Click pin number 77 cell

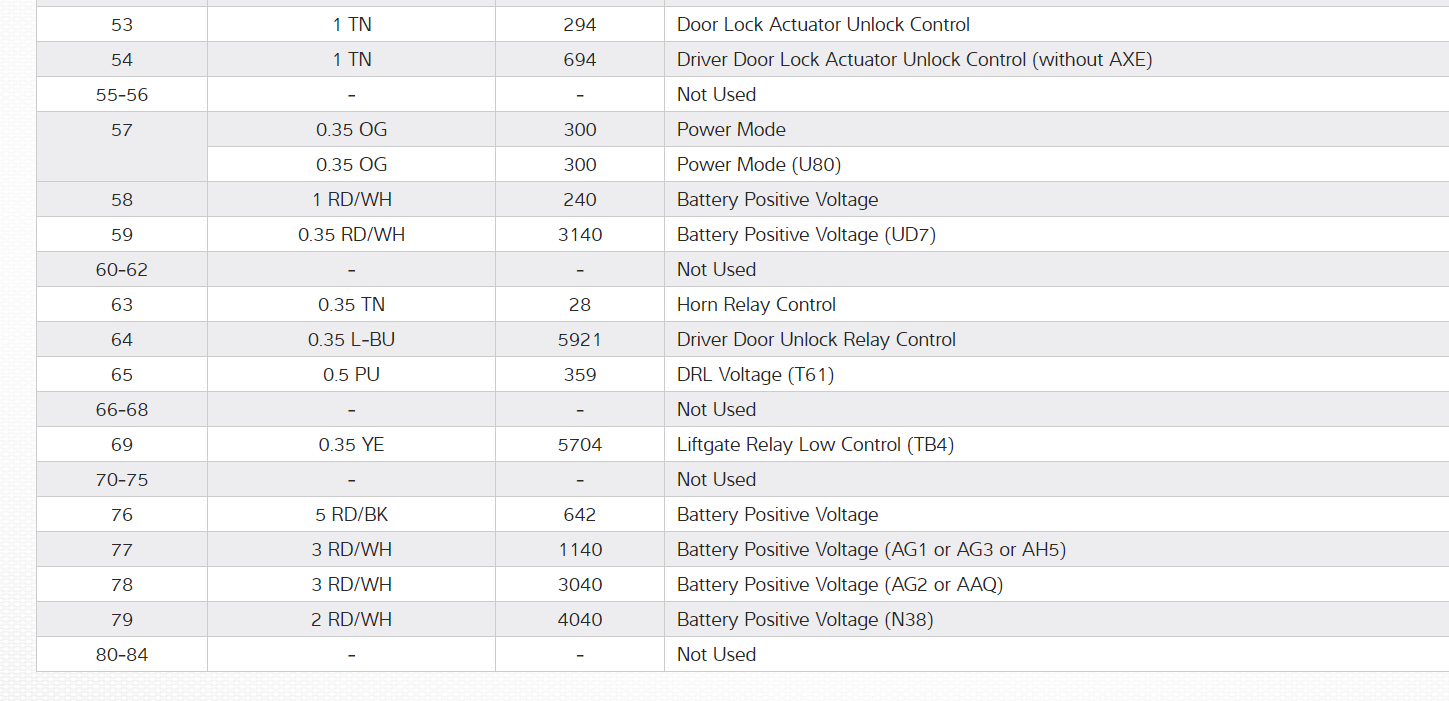(122, 550)
